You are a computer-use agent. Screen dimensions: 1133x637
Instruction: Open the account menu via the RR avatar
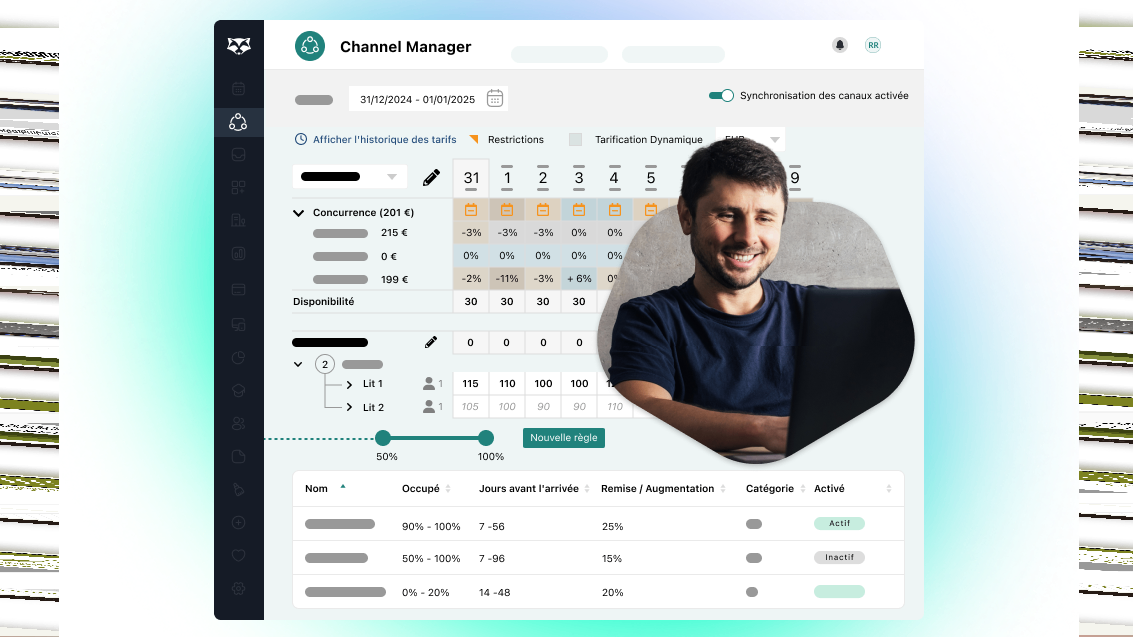[x=872, y=44]
